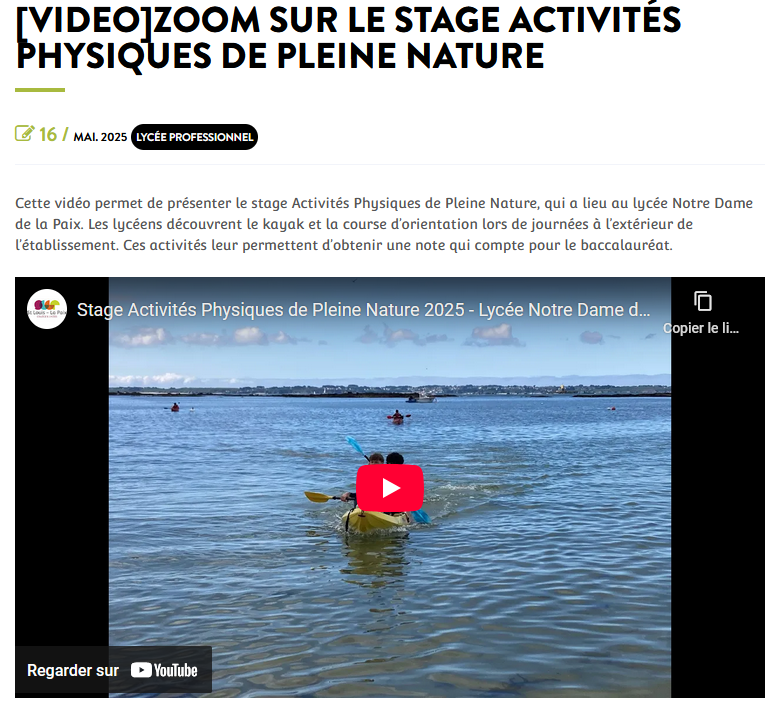
Task: Play the embedded YouTube video
Action: point(389,488)
